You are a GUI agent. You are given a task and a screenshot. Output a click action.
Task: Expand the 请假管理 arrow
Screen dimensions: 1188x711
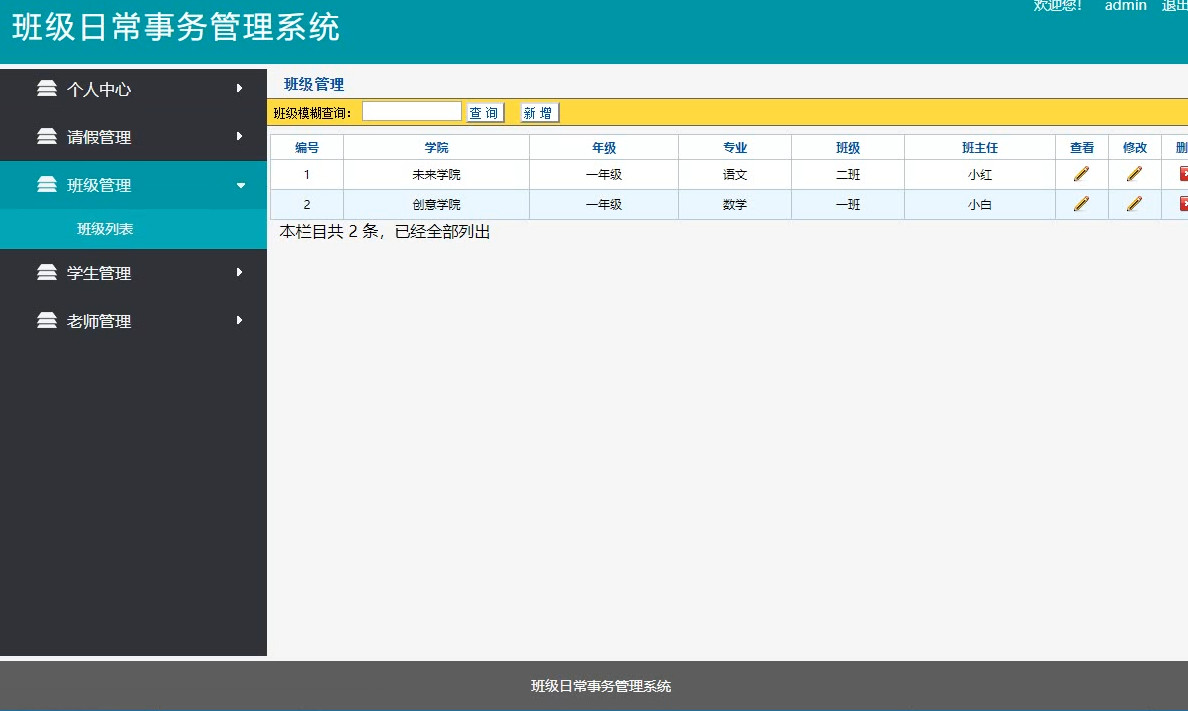(239, 136)
